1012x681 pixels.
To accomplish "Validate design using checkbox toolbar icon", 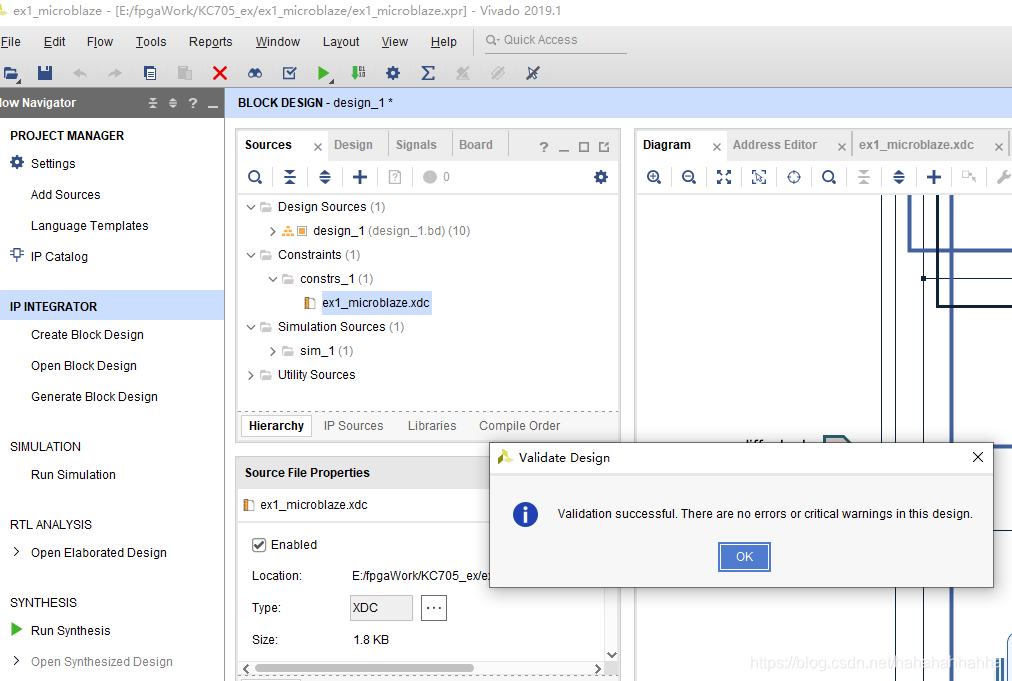I will 290,73.
